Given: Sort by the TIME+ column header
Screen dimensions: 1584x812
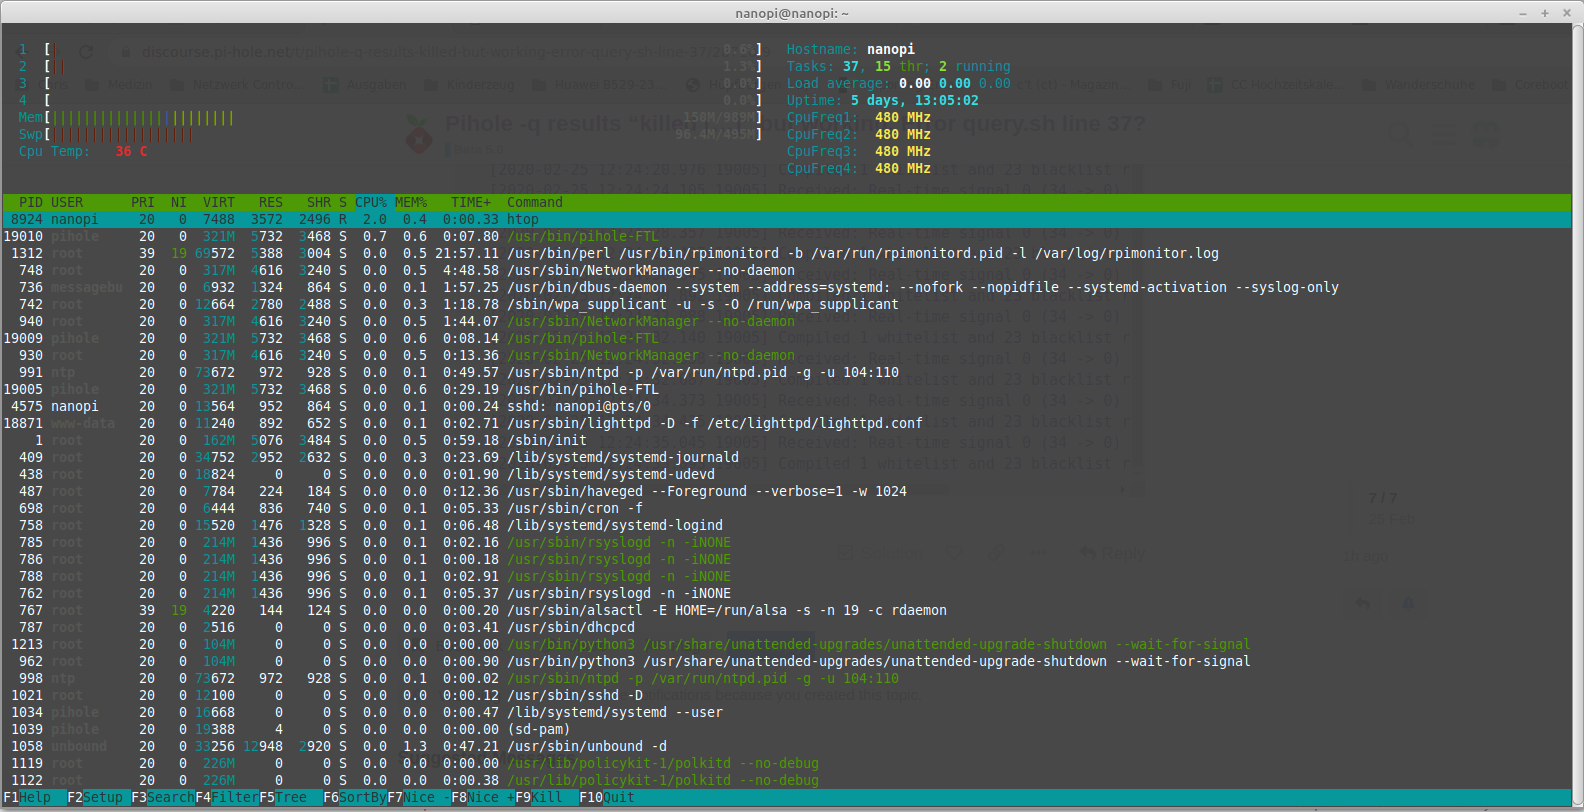Looking at the screenshot, I should 471,202.
